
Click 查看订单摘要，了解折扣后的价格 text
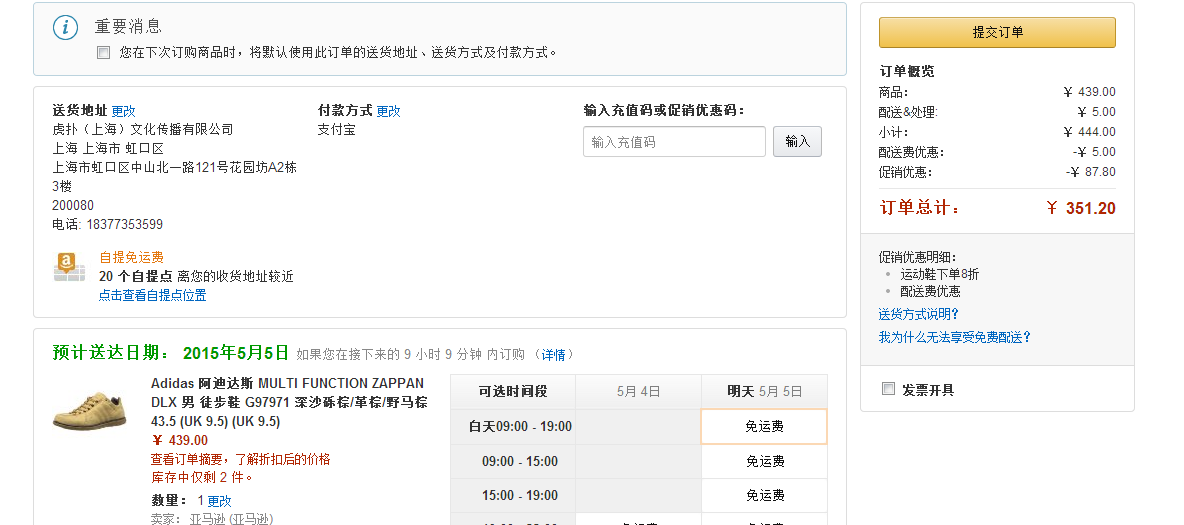(241, 459)
